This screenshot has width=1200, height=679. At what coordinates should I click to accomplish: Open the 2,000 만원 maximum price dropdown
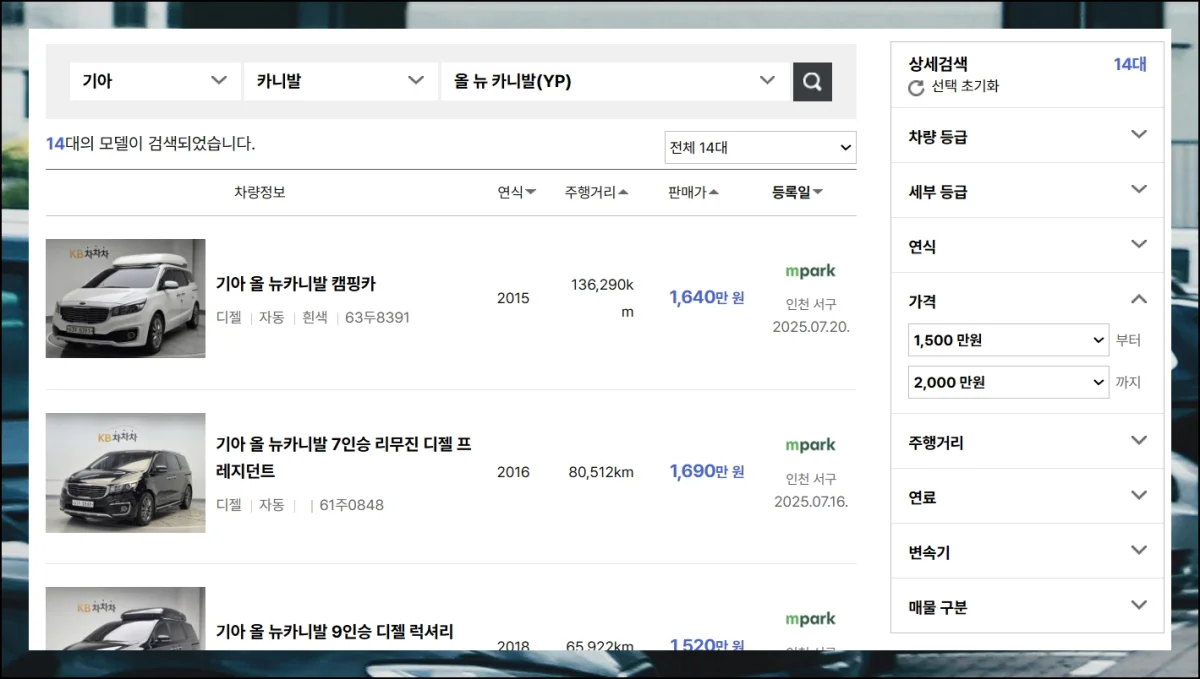pyautogui.click(x=1008, y=382)
